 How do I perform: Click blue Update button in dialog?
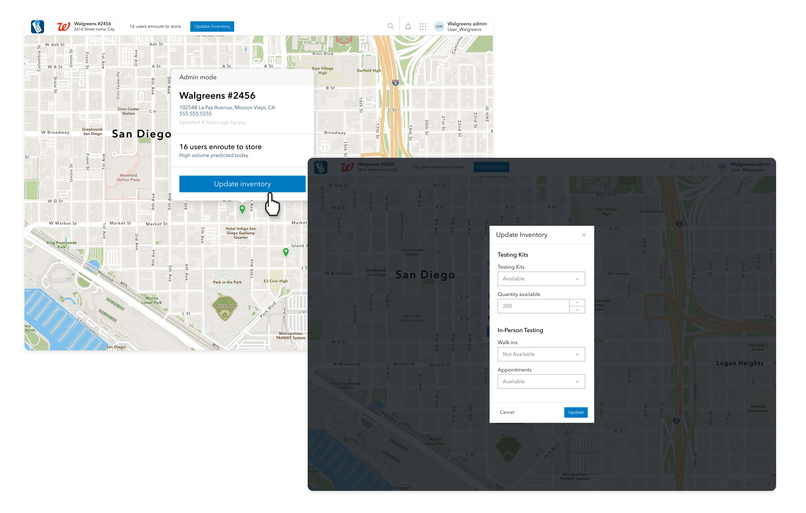click(576, 412)
